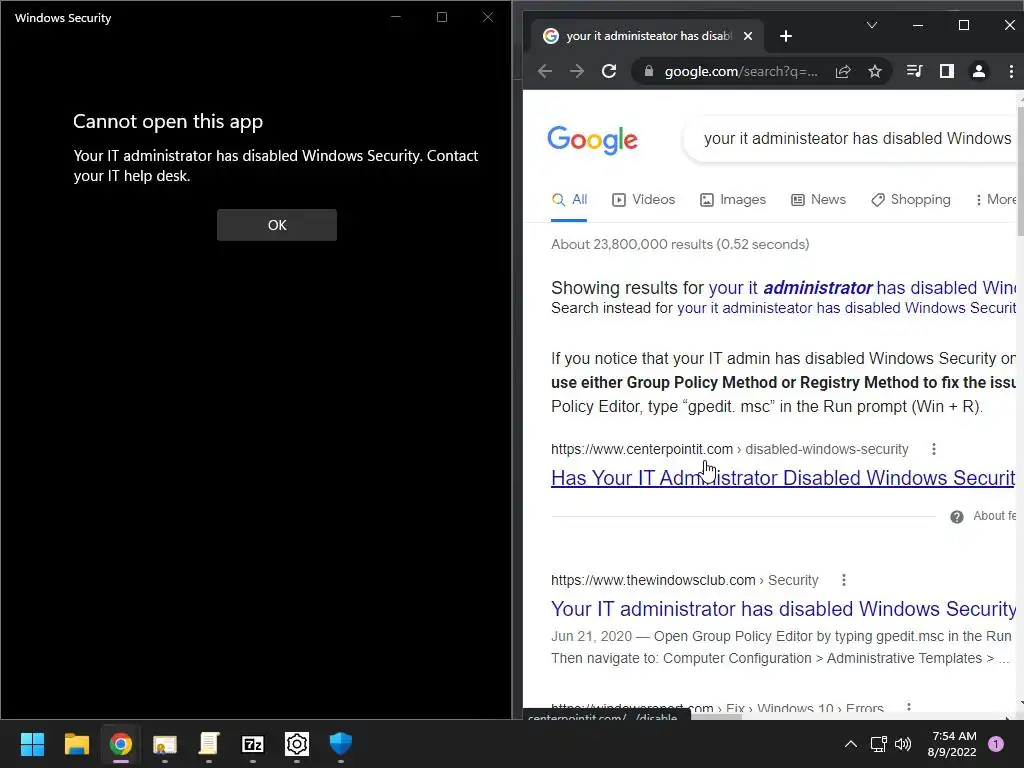This screenshot has height=768, width=1024.
Task: Click the Google logo
Action: [592, 139]
